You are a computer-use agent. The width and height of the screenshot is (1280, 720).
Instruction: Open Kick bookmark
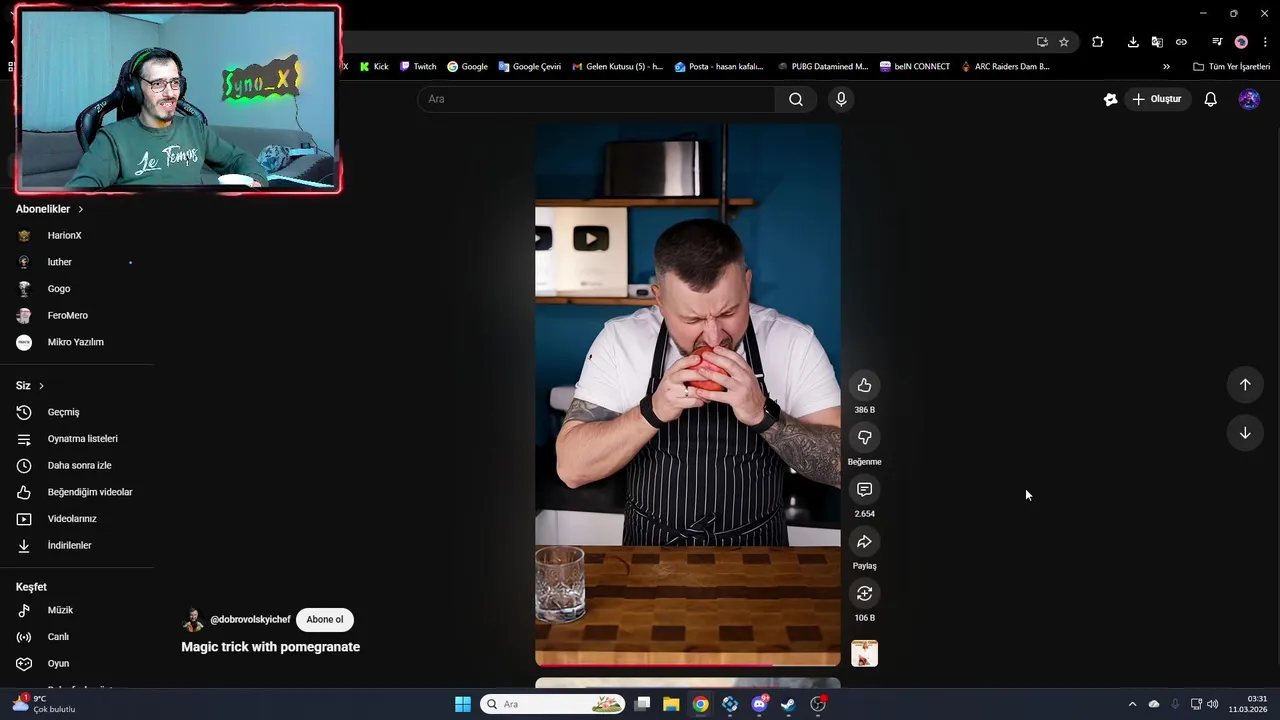click(374, 67)
